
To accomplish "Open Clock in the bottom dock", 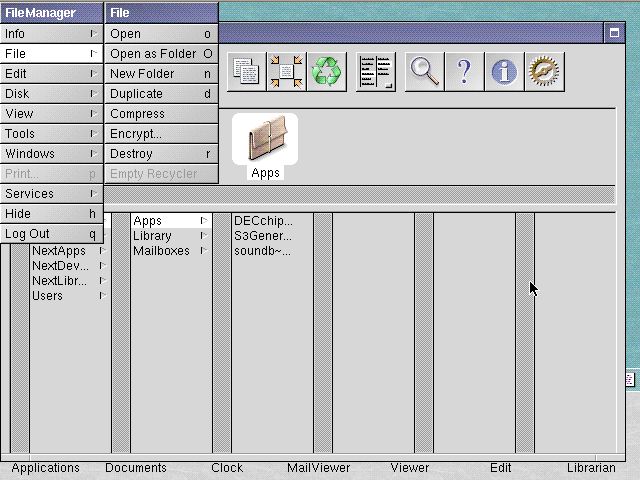I will tap(227, 468).
